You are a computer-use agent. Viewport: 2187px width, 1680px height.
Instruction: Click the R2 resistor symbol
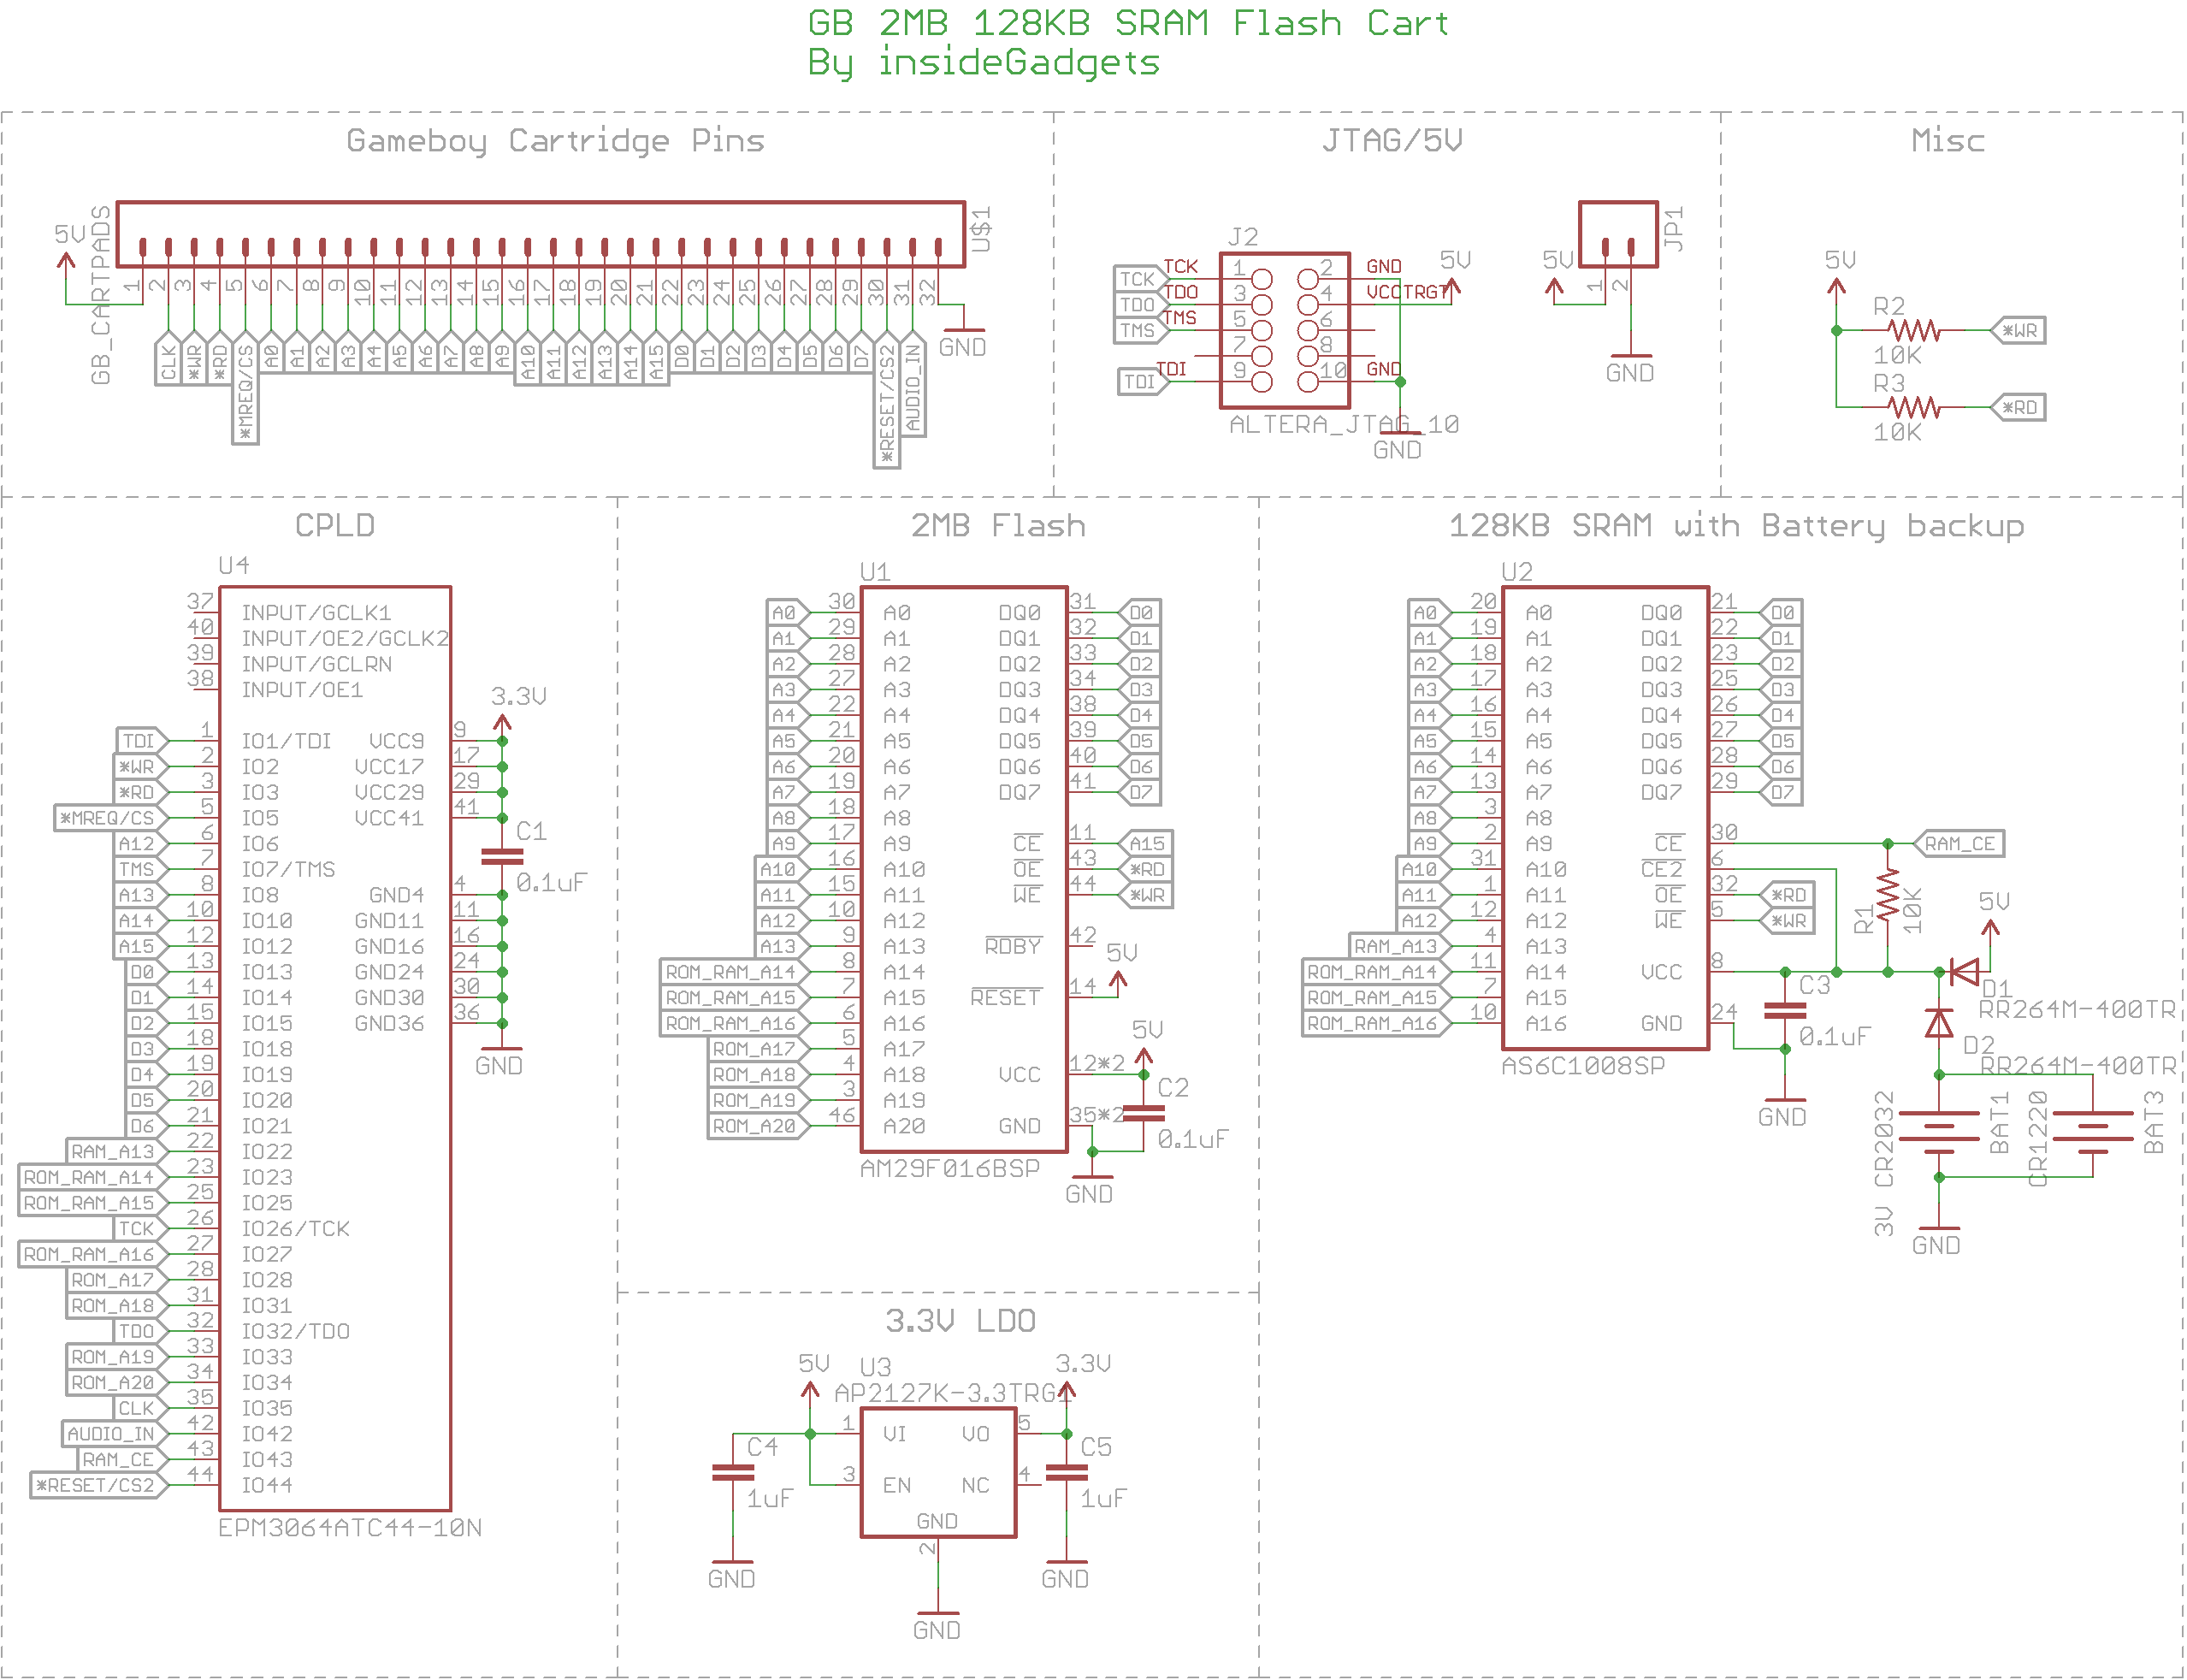1913,329
